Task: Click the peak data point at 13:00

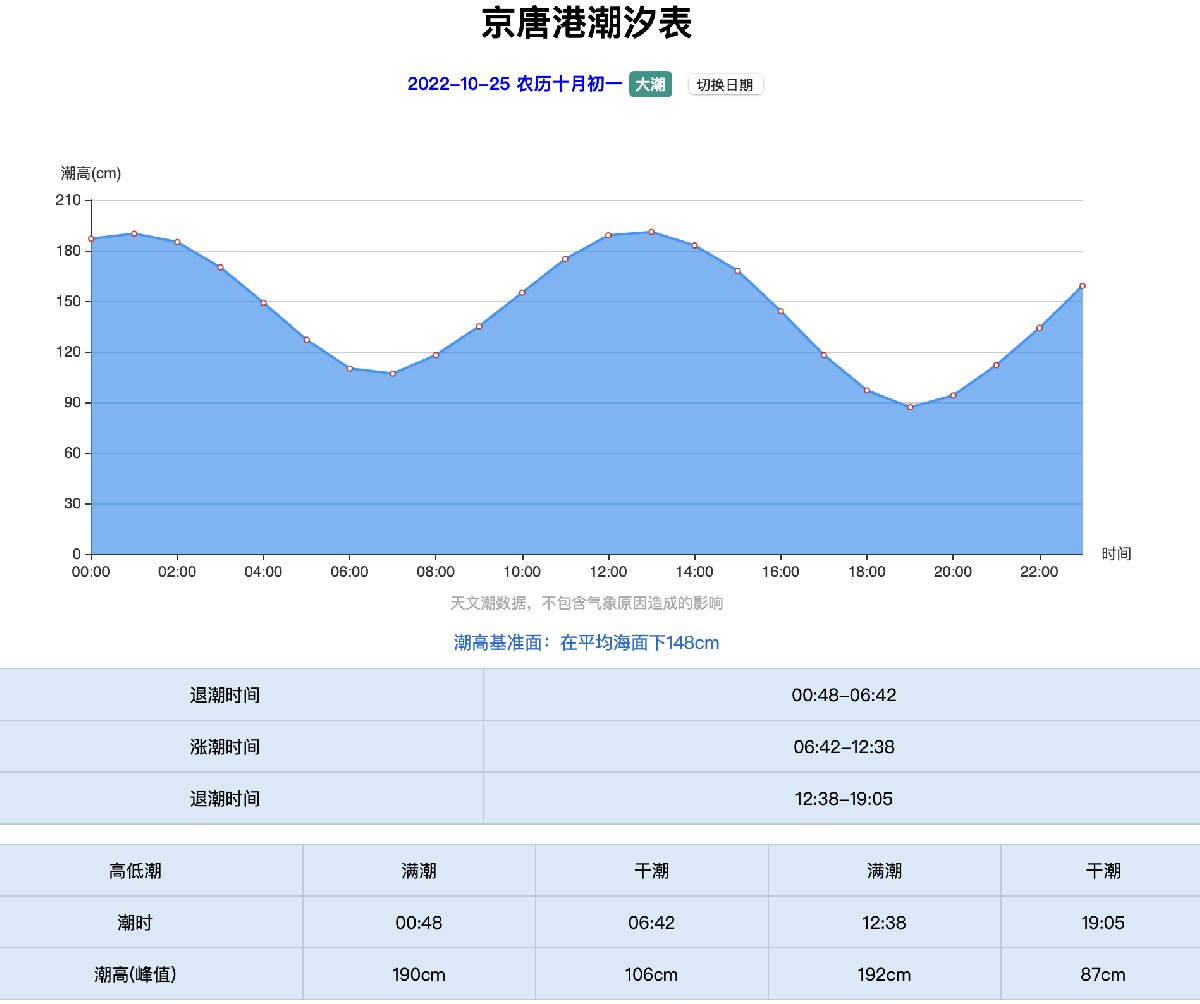Action: [x=651, y=232]
